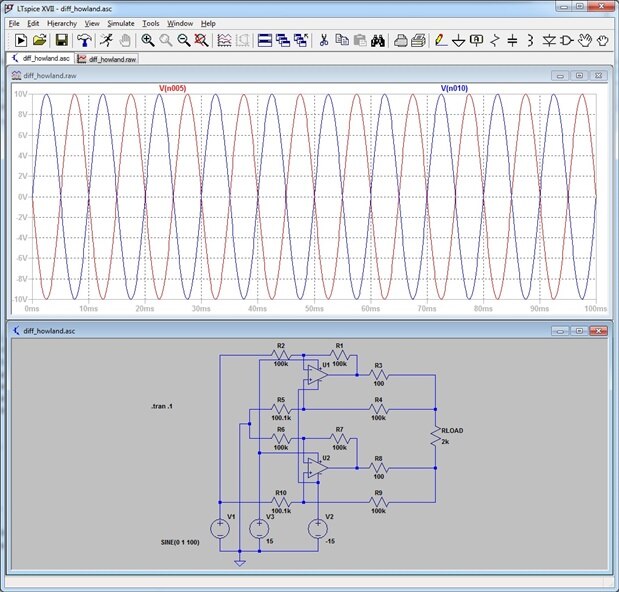The width and height of the screenshot is (619, 592).
Task: Place a Ground symbol from the toolbar
Action: [458, 40]
